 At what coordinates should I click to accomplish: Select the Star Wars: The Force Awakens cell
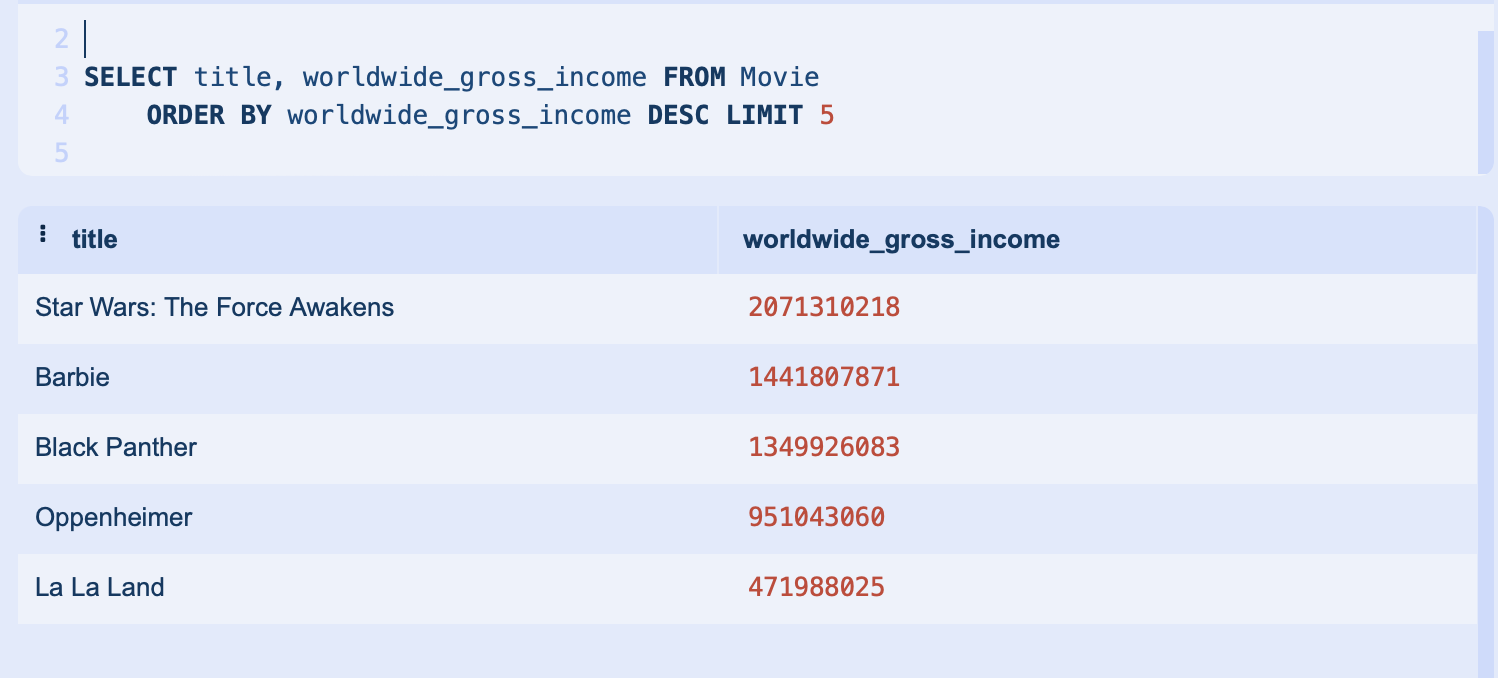(x=367, y=308)
